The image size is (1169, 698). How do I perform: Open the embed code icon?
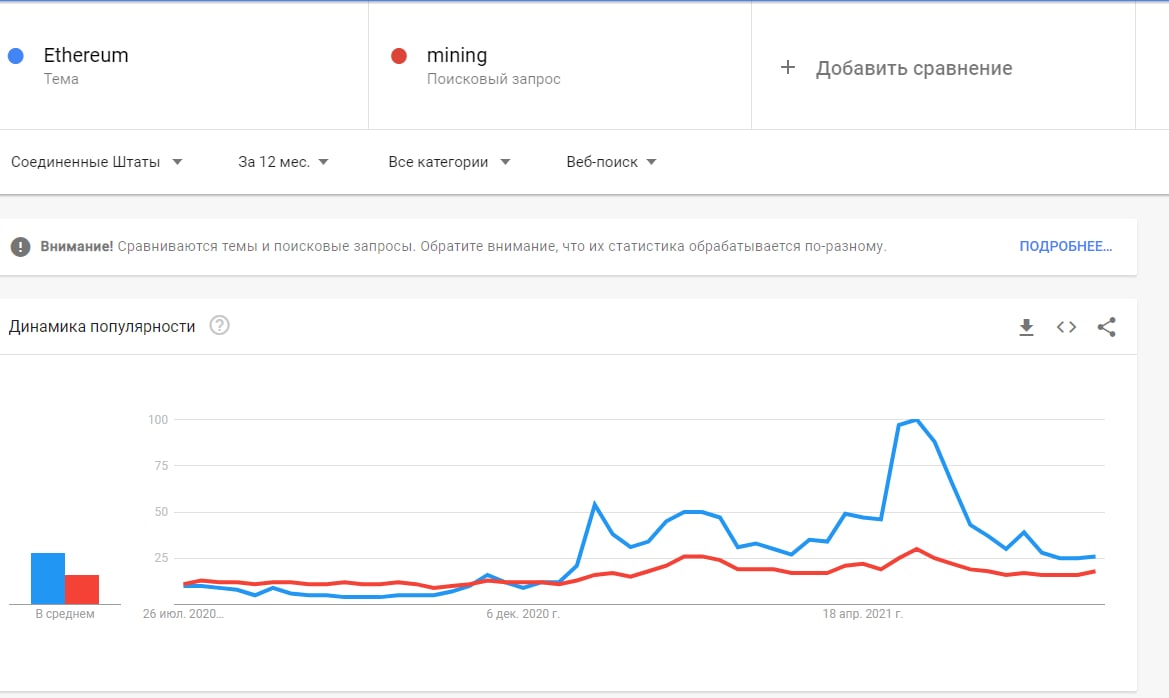[1066, 327]
